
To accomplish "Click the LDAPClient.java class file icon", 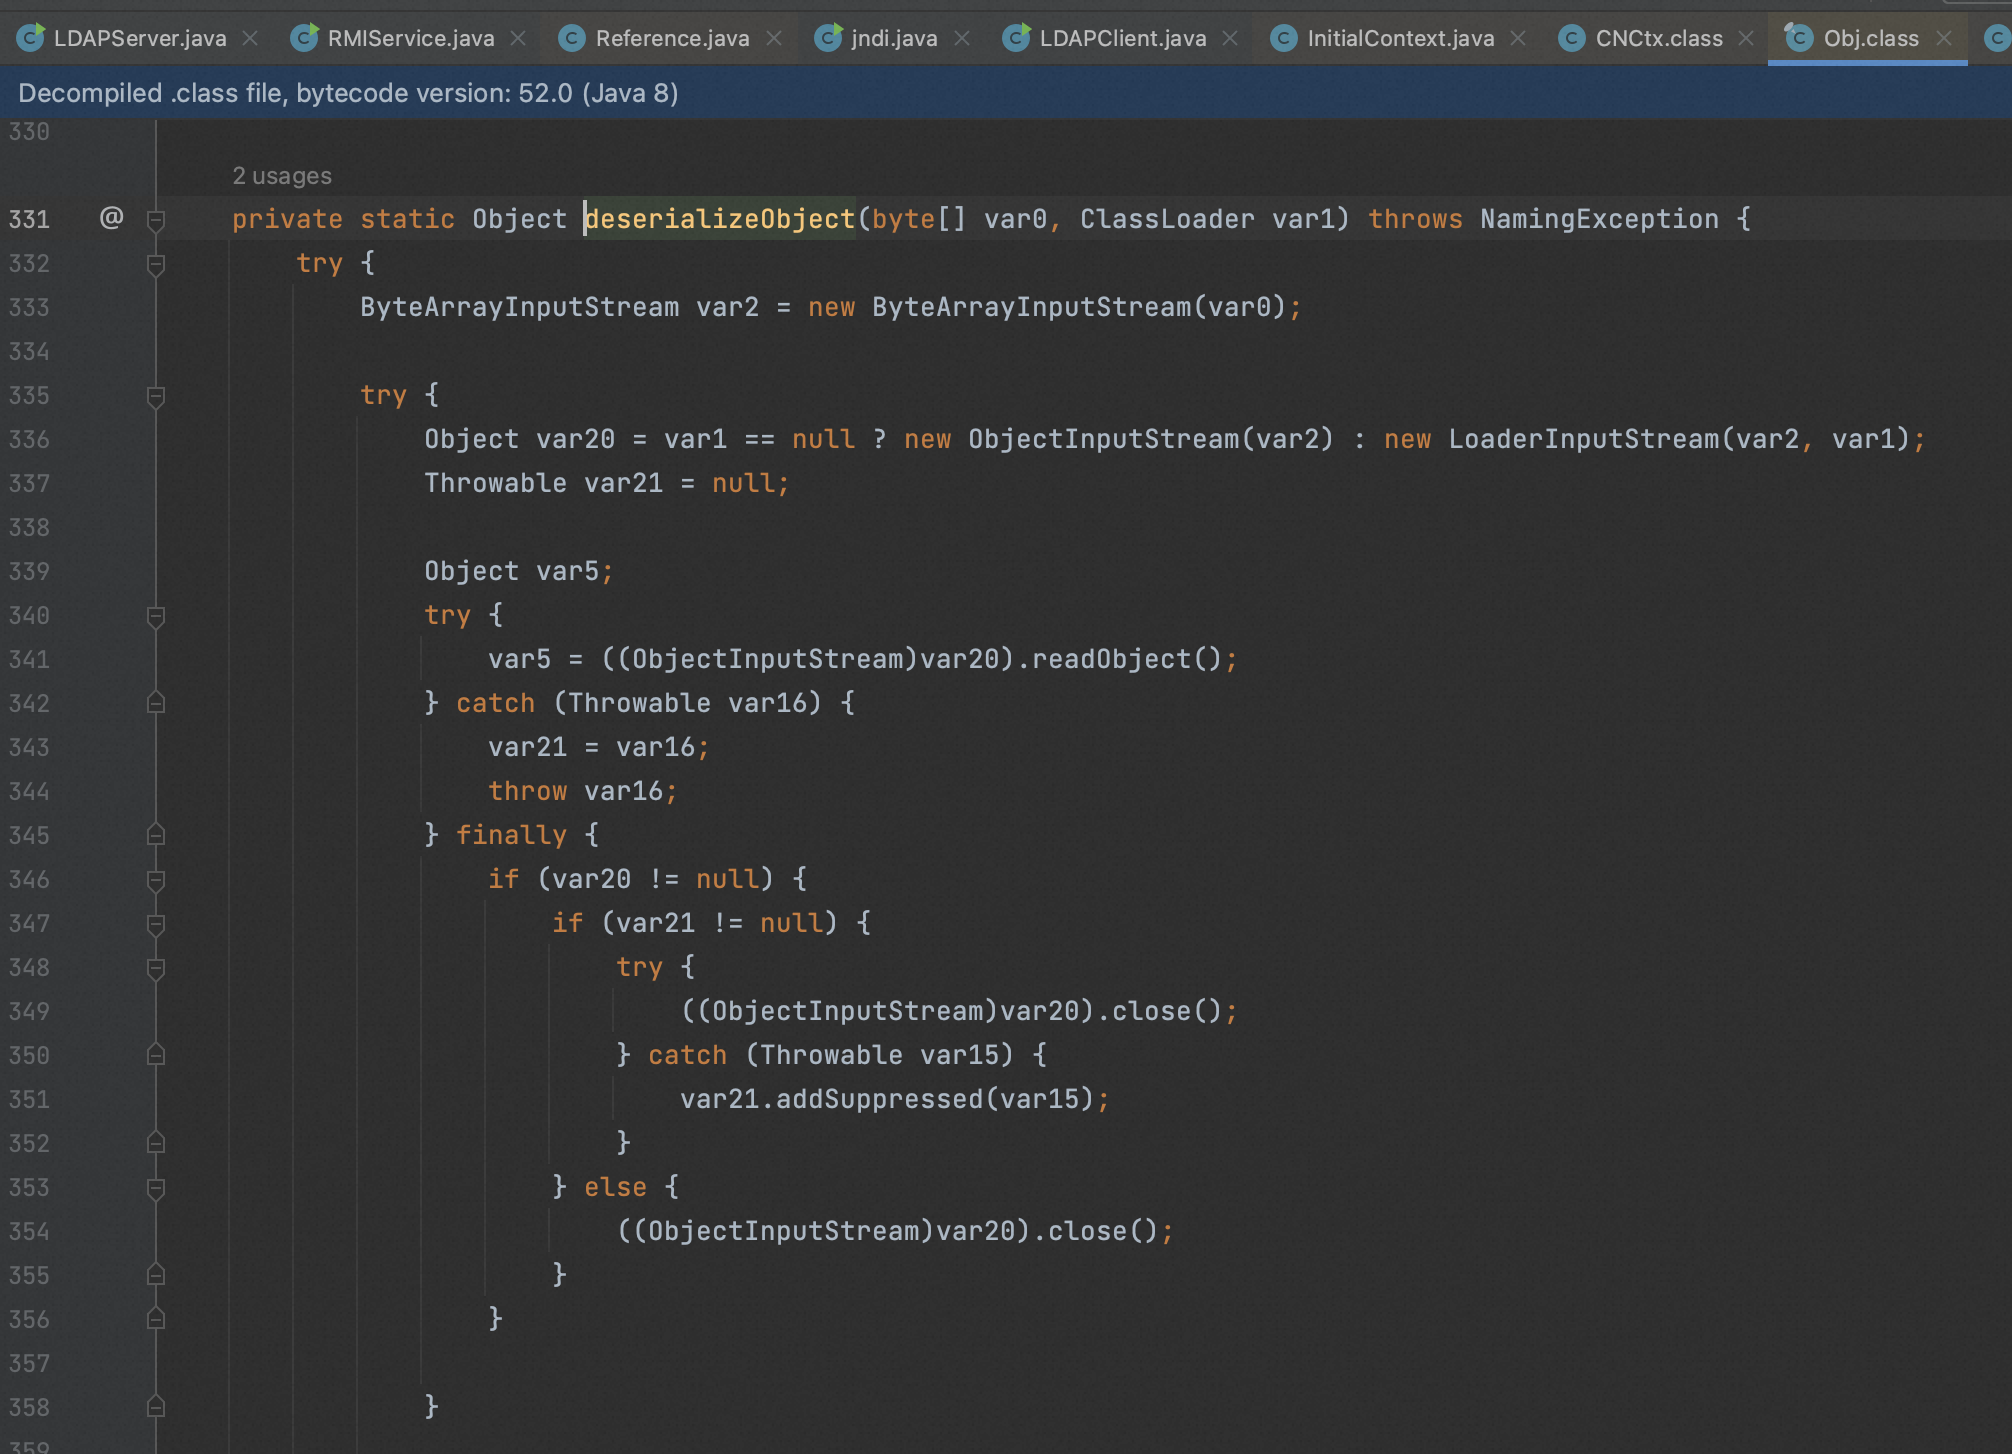I will 1016,38.
